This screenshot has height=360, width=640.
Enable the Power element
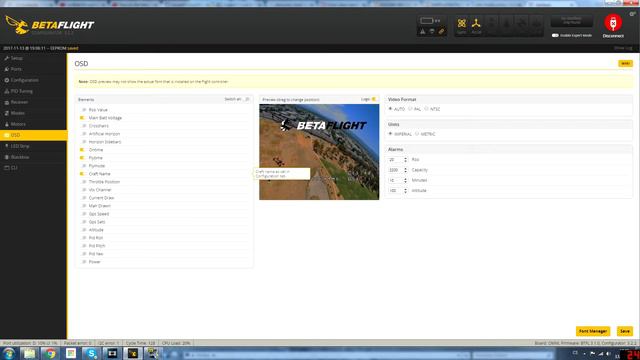pyautogui.click(x=83, y=262)
